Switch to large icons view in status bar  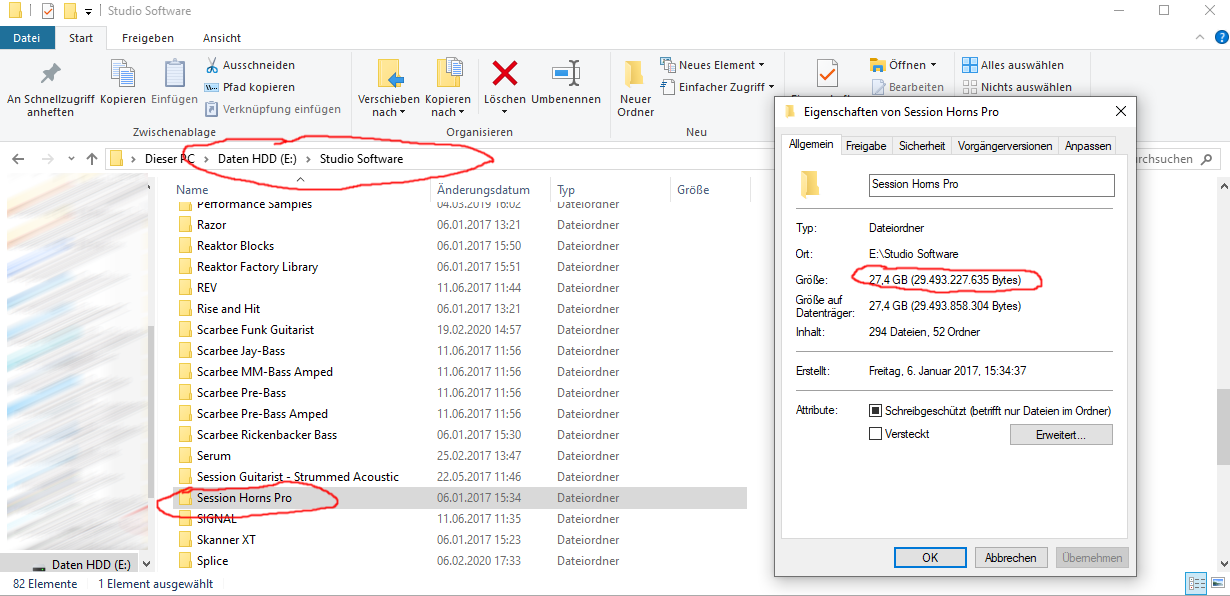(x=1217, y=583)
